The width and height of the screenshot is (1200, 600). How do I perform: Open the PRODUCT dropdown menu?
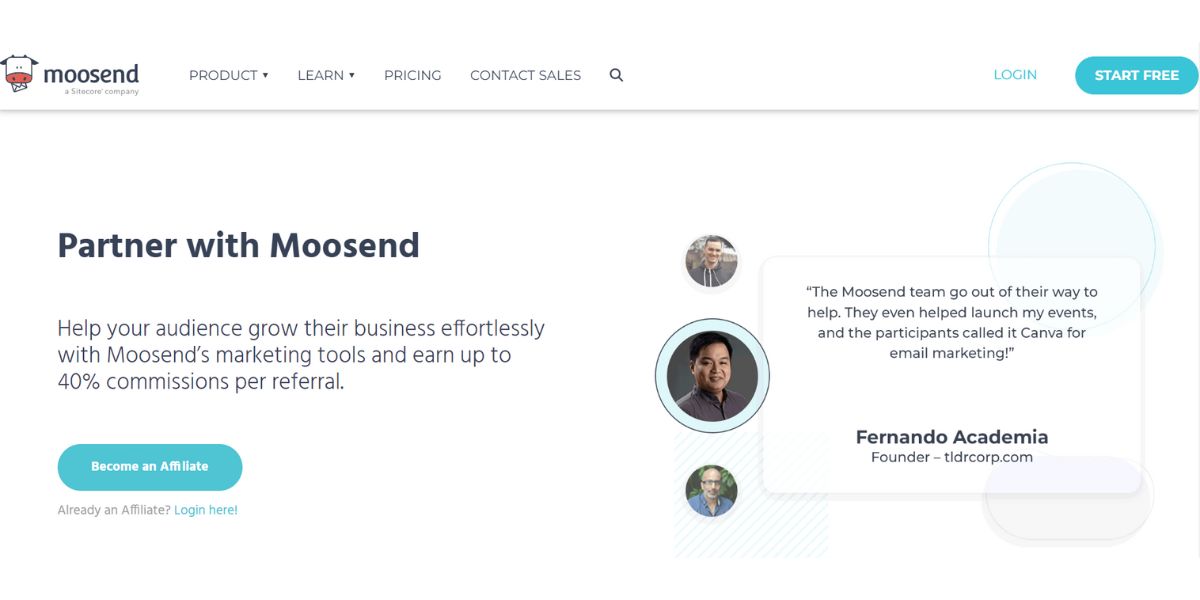coord(224,75)
